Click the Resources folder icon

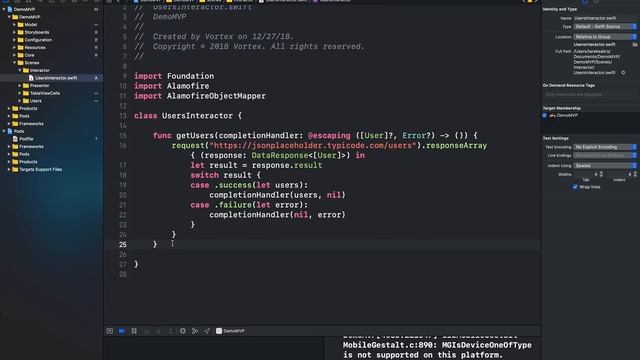click(20, 47)
